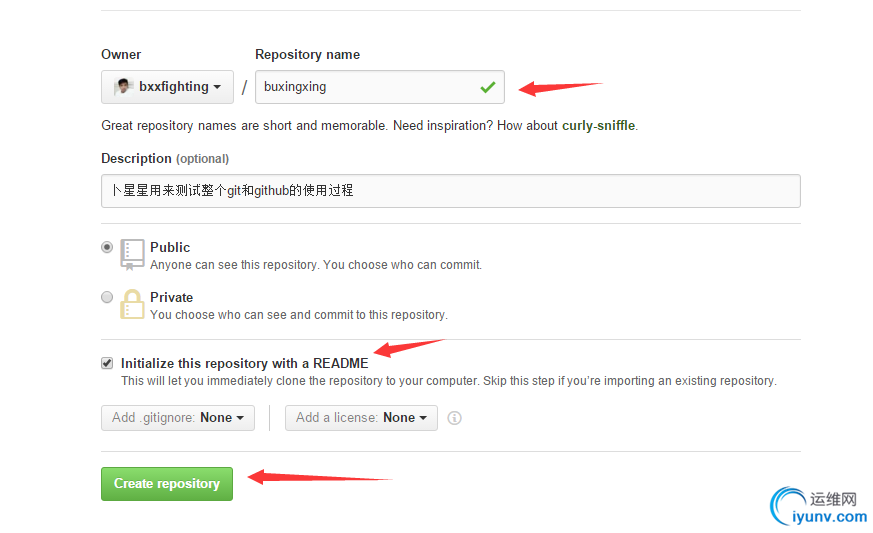Click the iyunv.com watermark logo

point(817,506)
